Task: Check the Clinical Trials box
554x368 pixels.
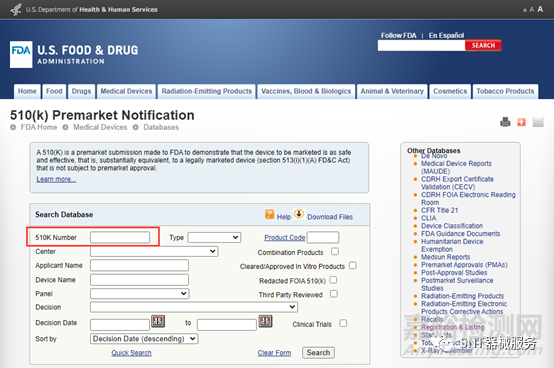Action: 343,323
